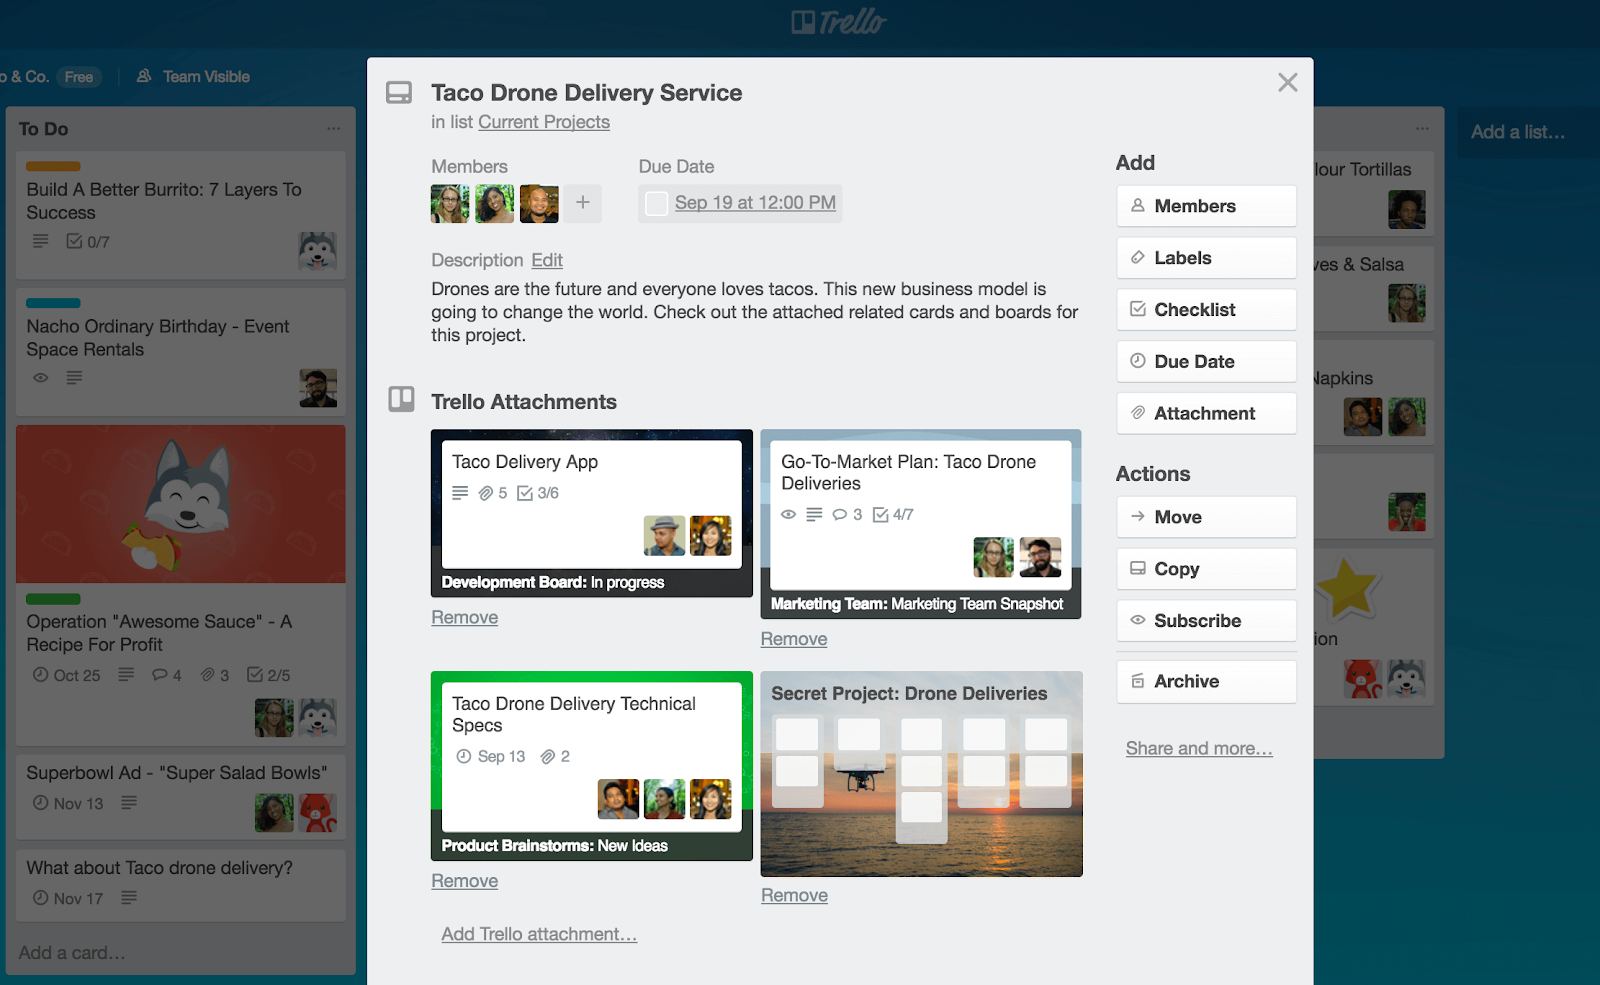
Task: Open the Secret Project: Drone Deliveries board
Action: [921, 774]
